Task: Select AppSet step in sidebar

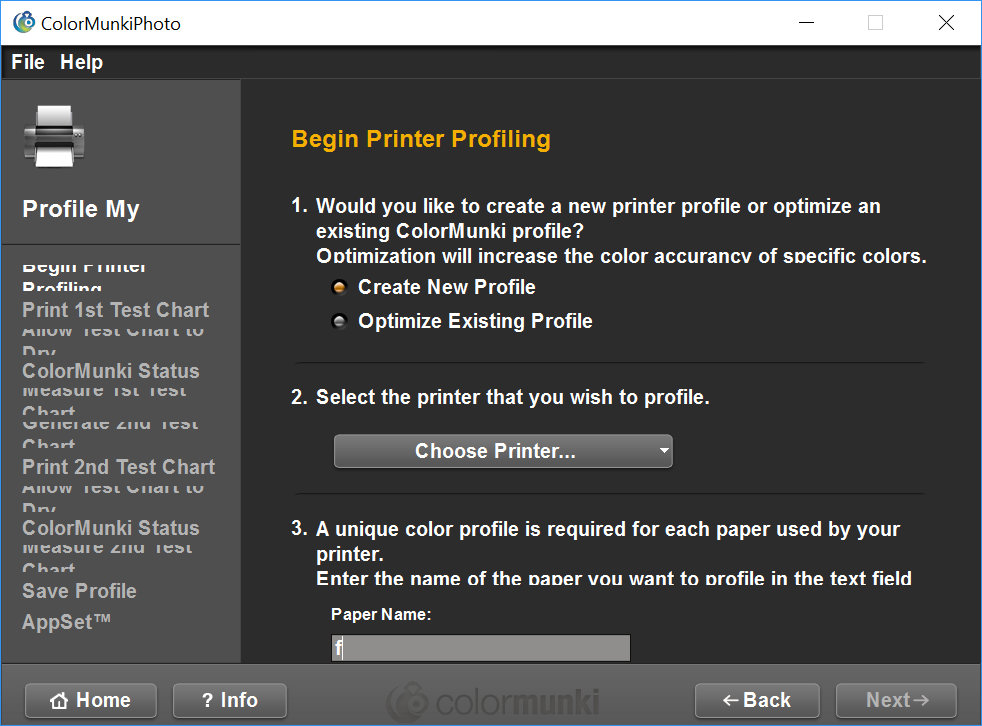Action: [66, 622]
